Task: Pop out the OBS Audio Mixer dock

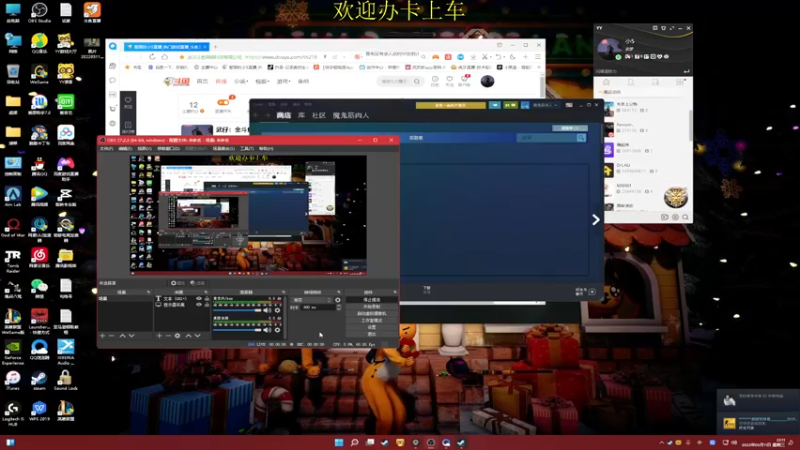Action: [x=283, y=292]
